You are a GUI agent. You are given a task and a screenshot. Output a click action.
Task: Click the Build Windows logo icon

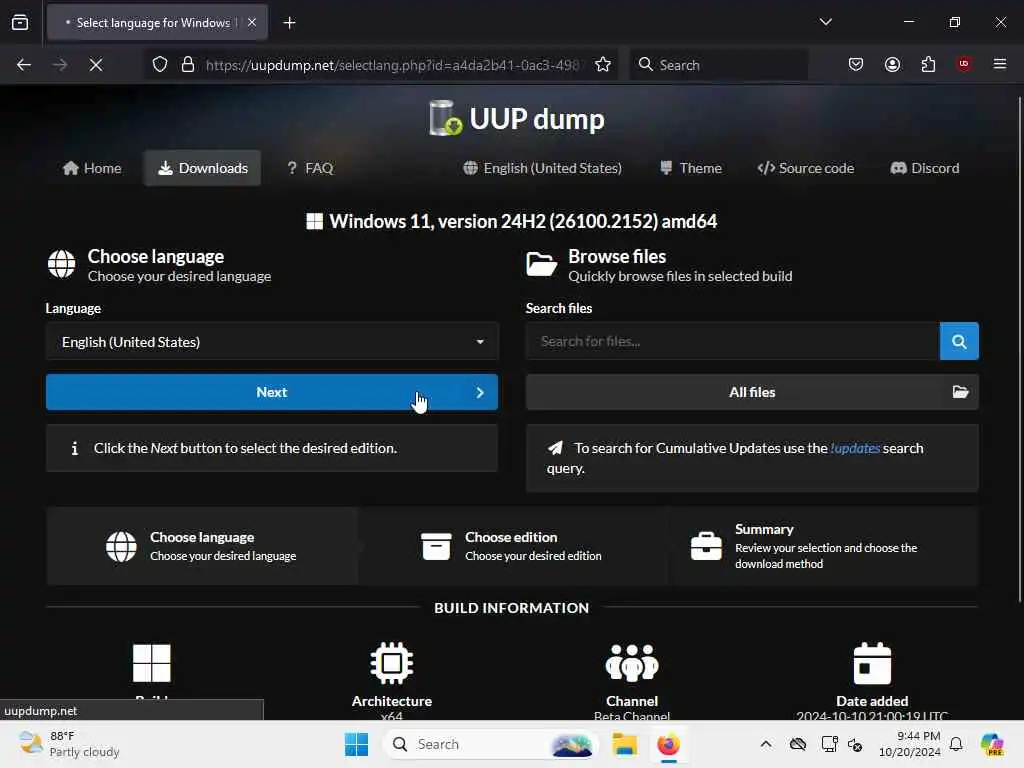coord(152,663)
